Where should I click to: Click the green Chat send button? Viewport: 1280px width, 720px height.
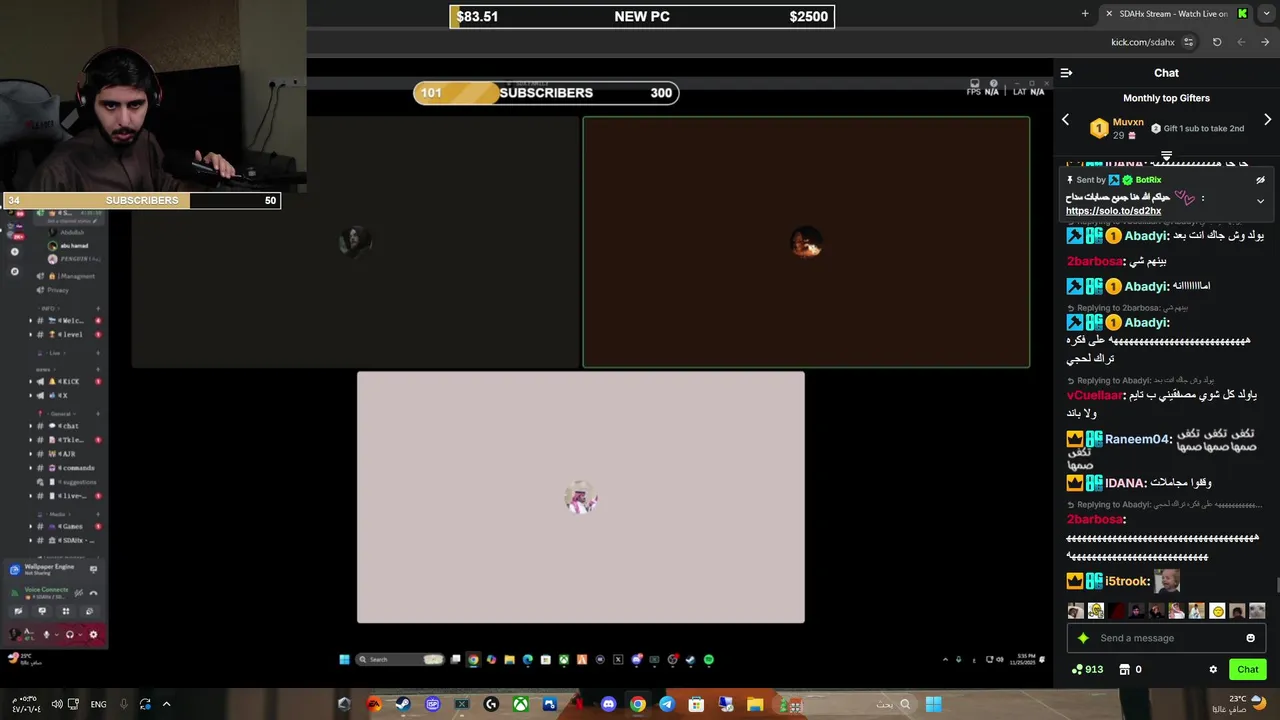(x=1248, y=669)
